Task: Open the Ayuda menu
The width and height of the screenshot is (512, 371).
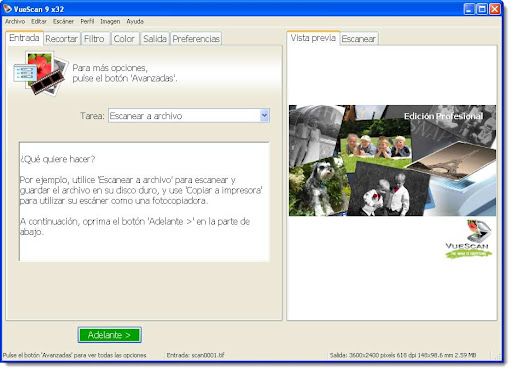Action: (x=135, y=21)
